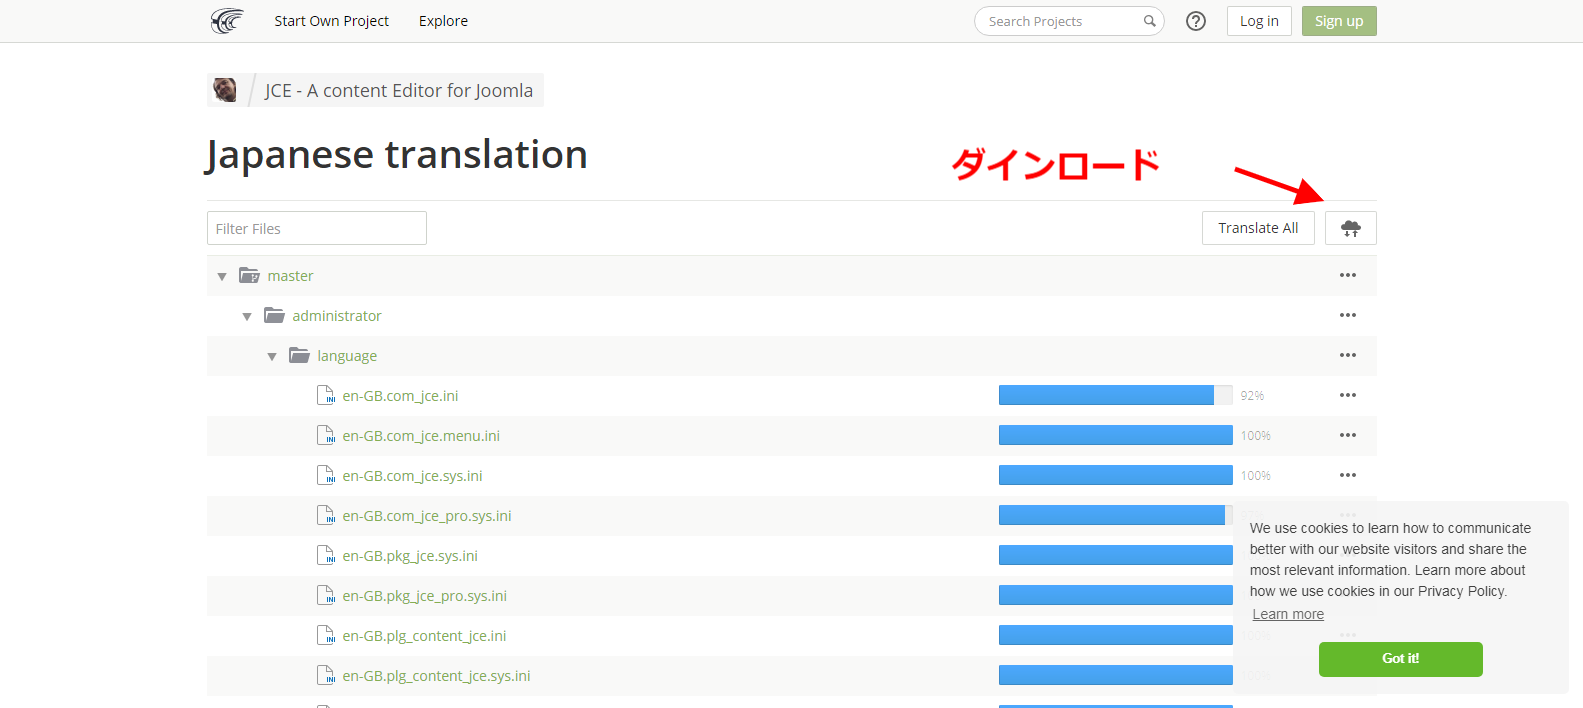
Task: Click progress bar for en-GB.com_jce_pro.sys.ini
Action: click(x=1116, y=515)
